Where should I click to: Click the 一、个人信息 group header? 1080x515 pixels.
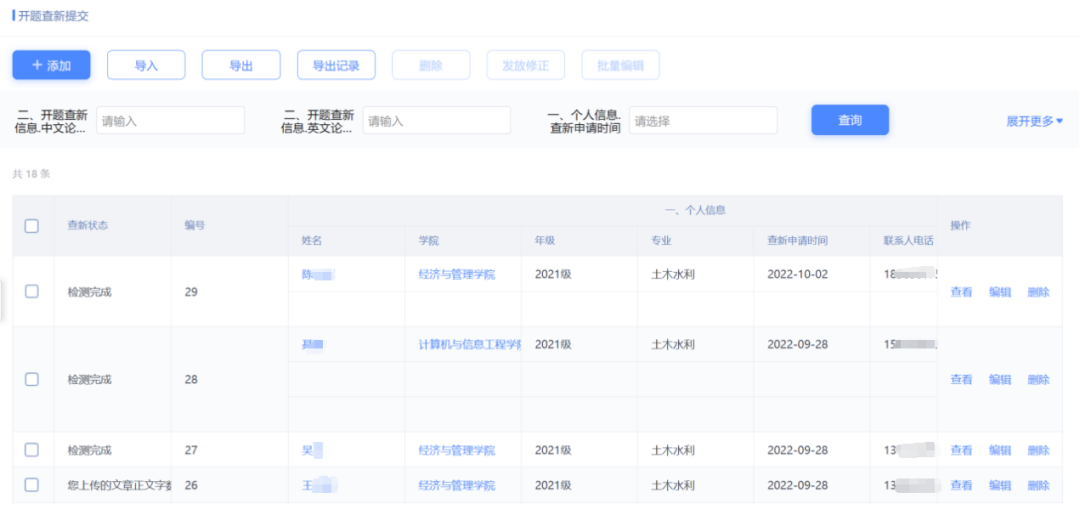click(x=695, y=210)
